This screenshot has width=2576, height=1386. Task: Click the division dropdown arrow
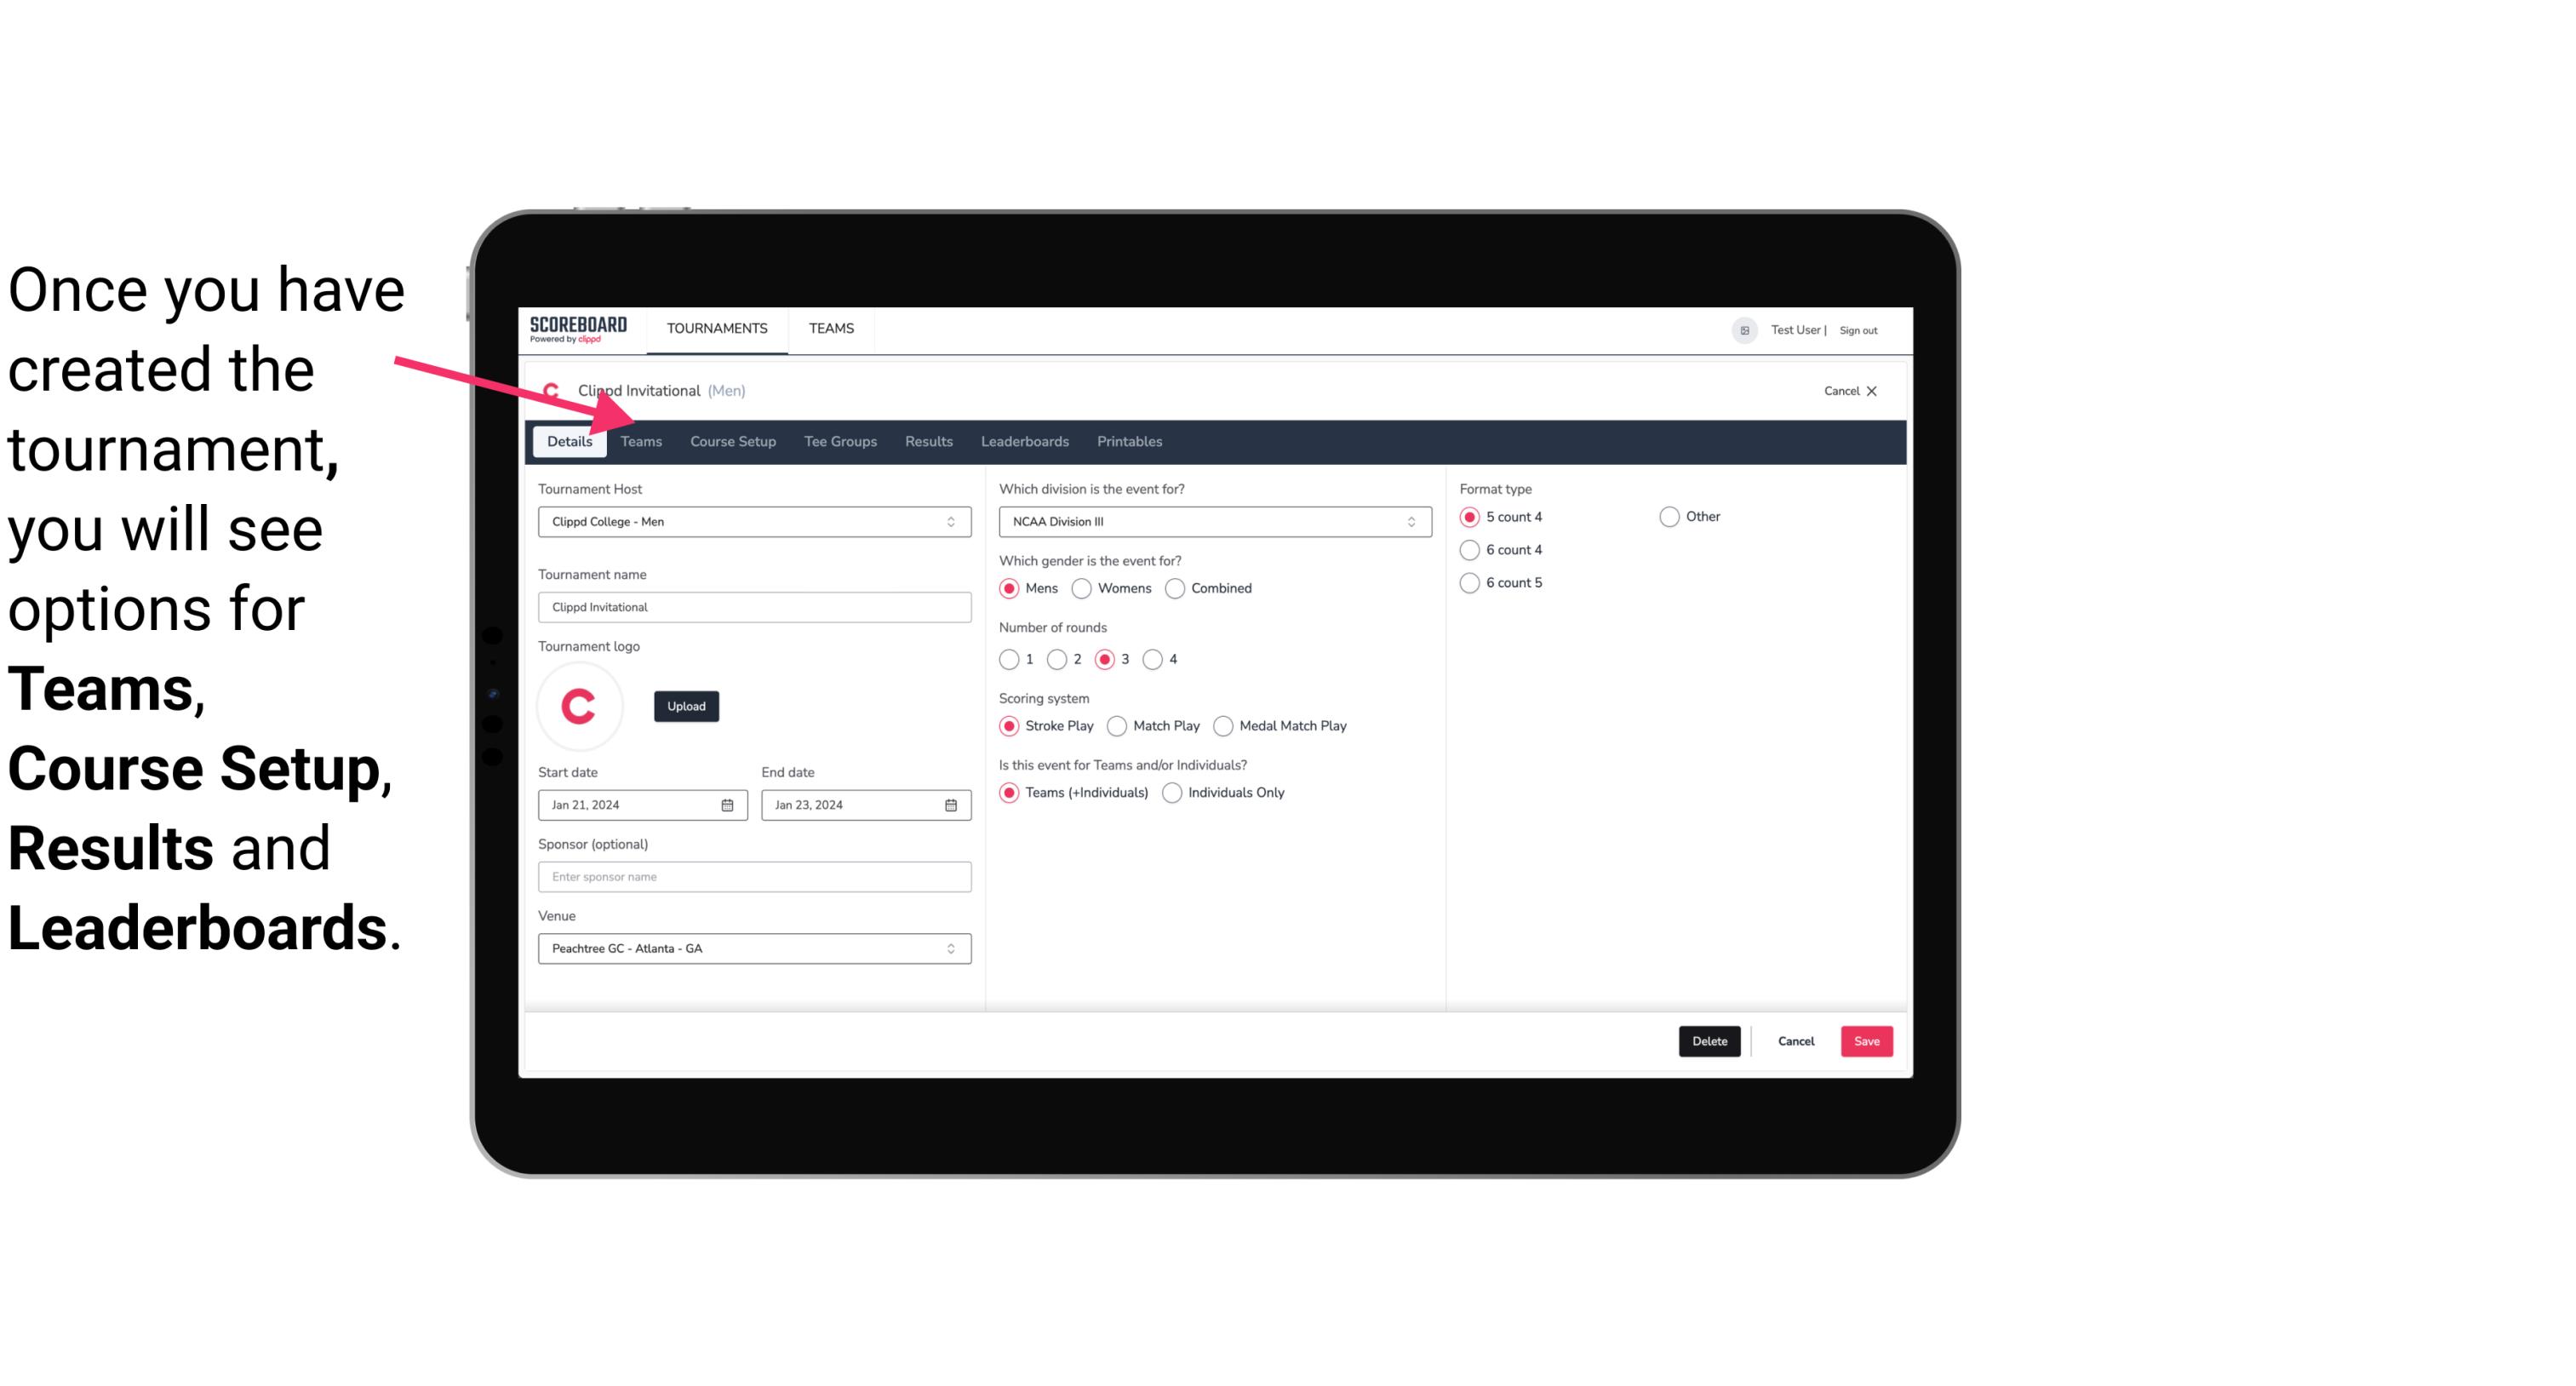tap(1405, 521)
